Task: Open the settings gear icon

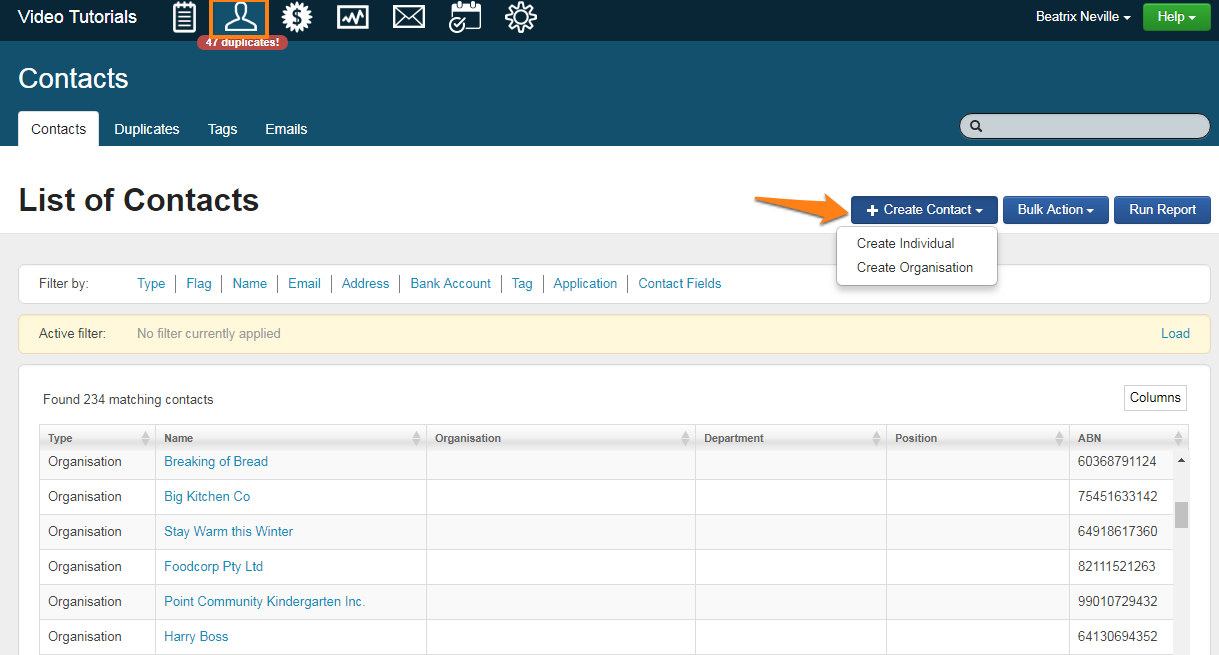Action: click(521, 17)
